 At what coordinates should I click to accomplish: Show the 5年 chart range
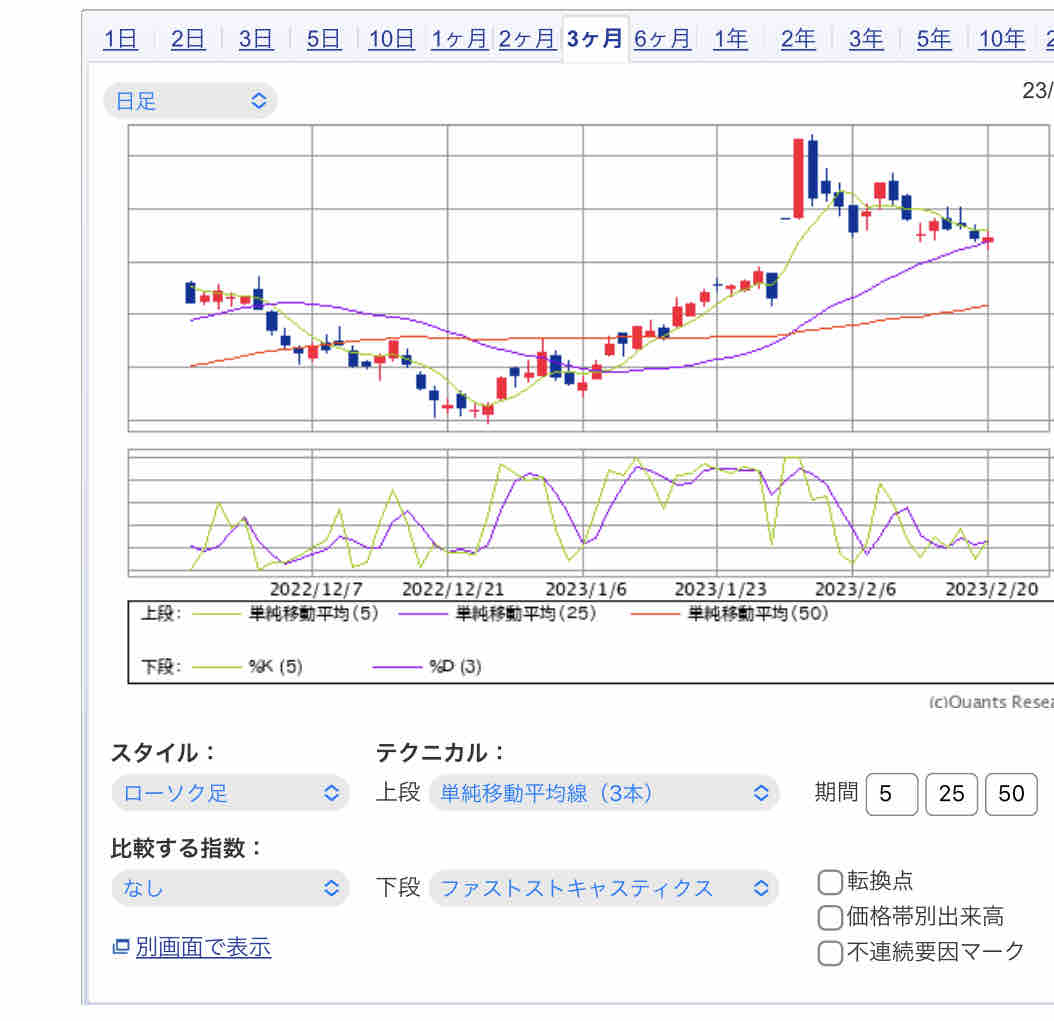934,39
